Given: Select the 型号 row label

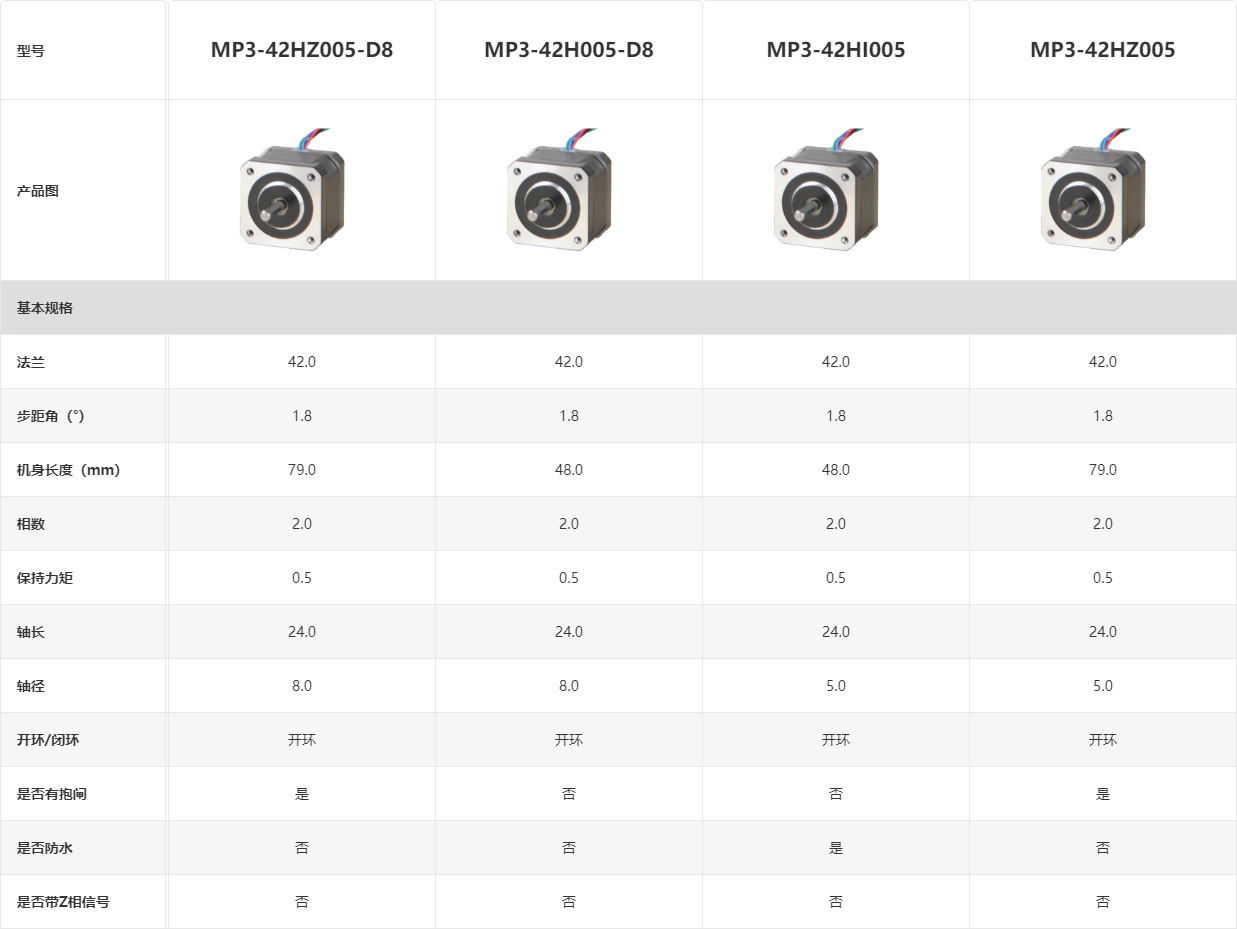Looking at the screenshot, I should [30, 51].
